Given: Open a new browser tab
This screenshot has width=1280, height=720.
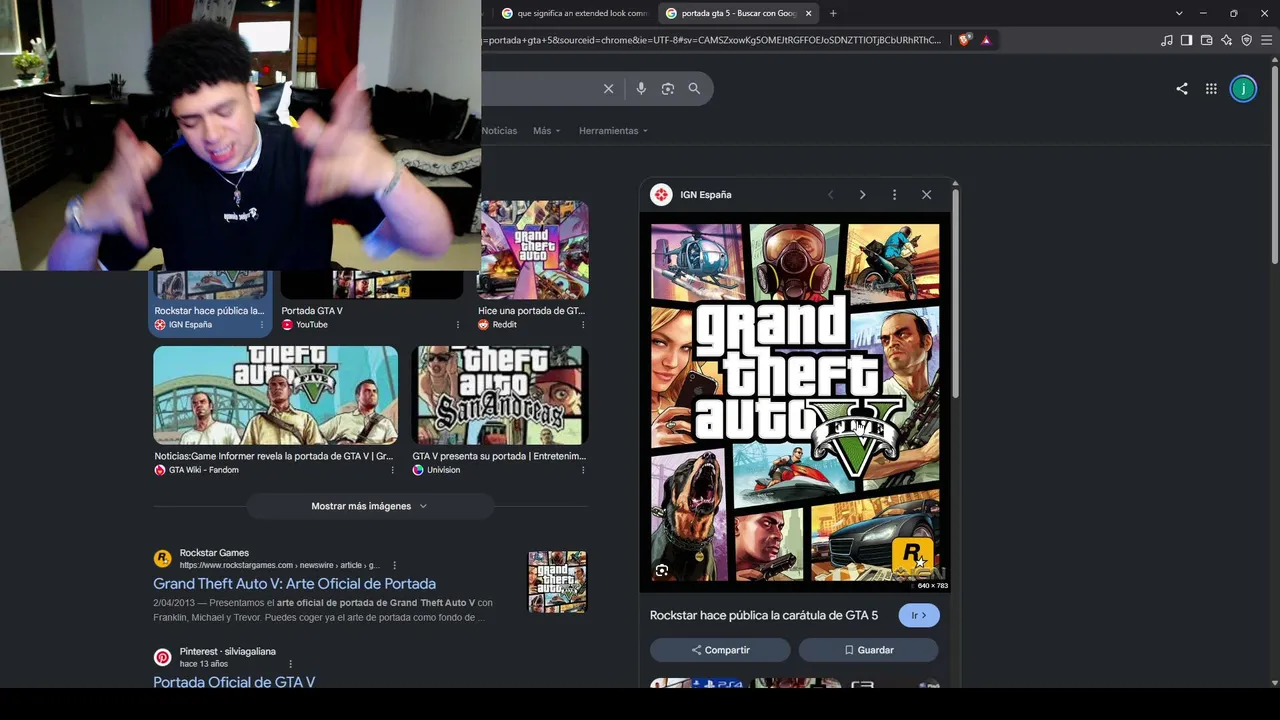Looking at the screenshot, I should click(833, 13).
